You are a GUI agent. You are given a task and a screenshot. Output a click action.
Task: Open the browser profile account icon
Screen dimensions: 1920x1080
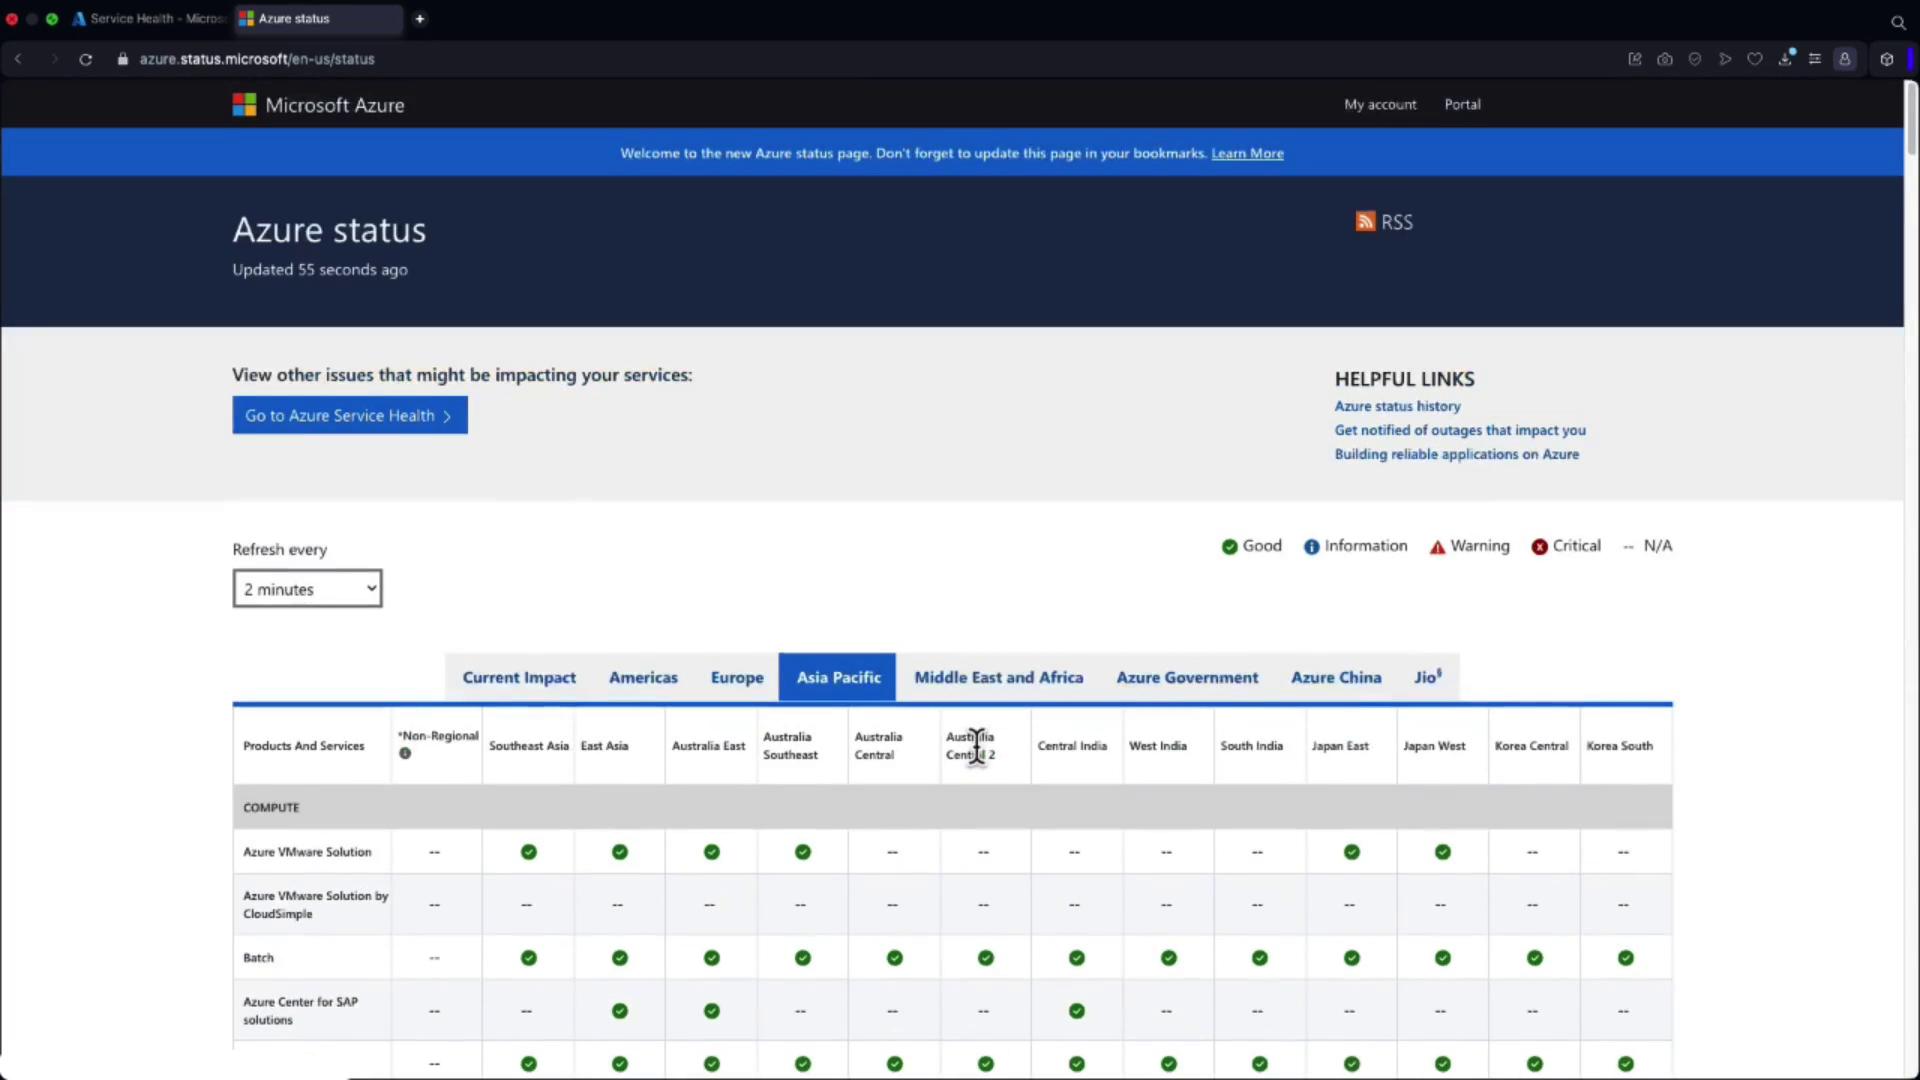point(1845,59)
